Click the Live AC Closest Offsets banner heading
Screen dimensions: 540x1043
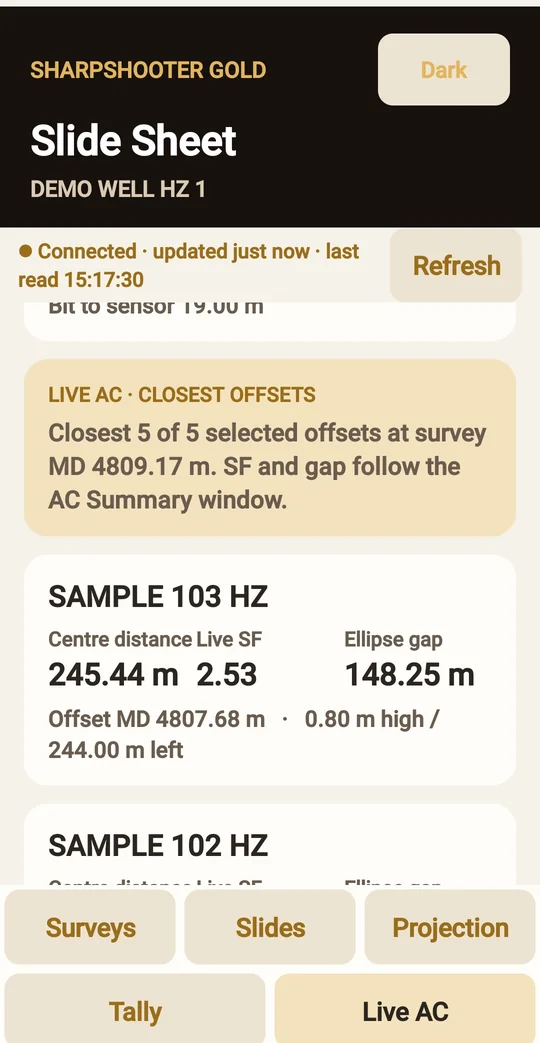tap(182, 394)
